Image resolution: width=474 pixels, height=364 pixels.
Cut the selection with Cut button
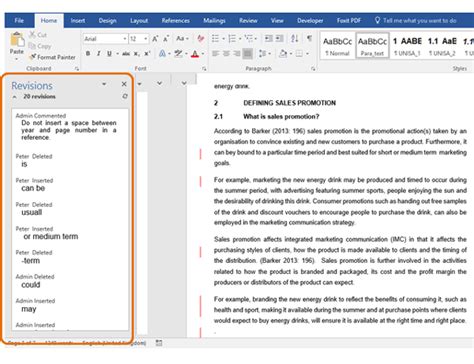click(x=38, y=35)
